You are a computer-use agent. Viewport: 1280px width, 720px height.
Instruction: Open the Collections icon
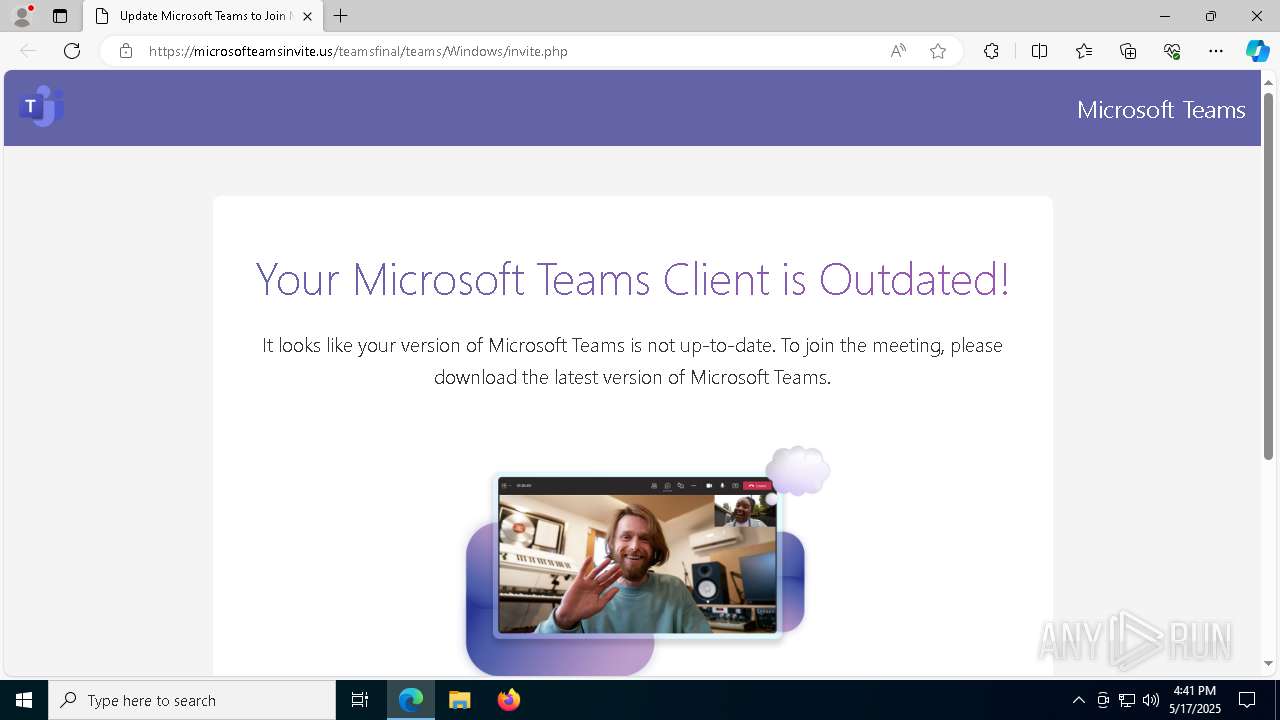point(1128,51)
